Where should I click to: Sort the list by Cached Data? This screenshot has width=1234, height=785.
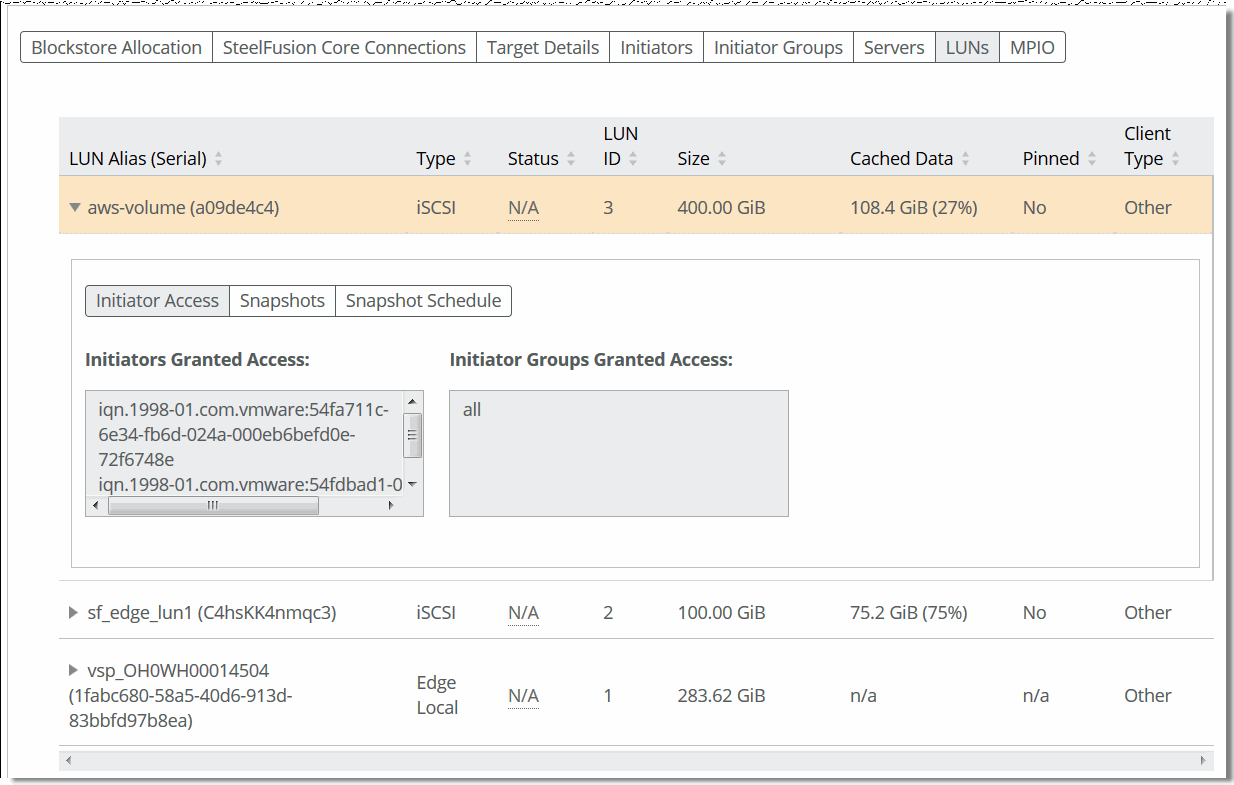(x=965, y=159)
